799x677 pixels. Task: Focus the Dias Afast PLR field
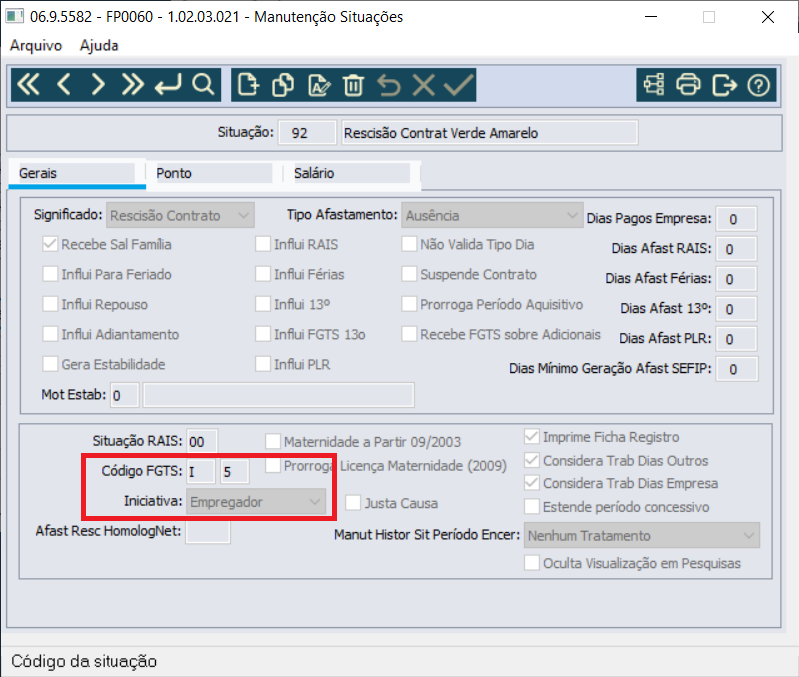point(736,339)
